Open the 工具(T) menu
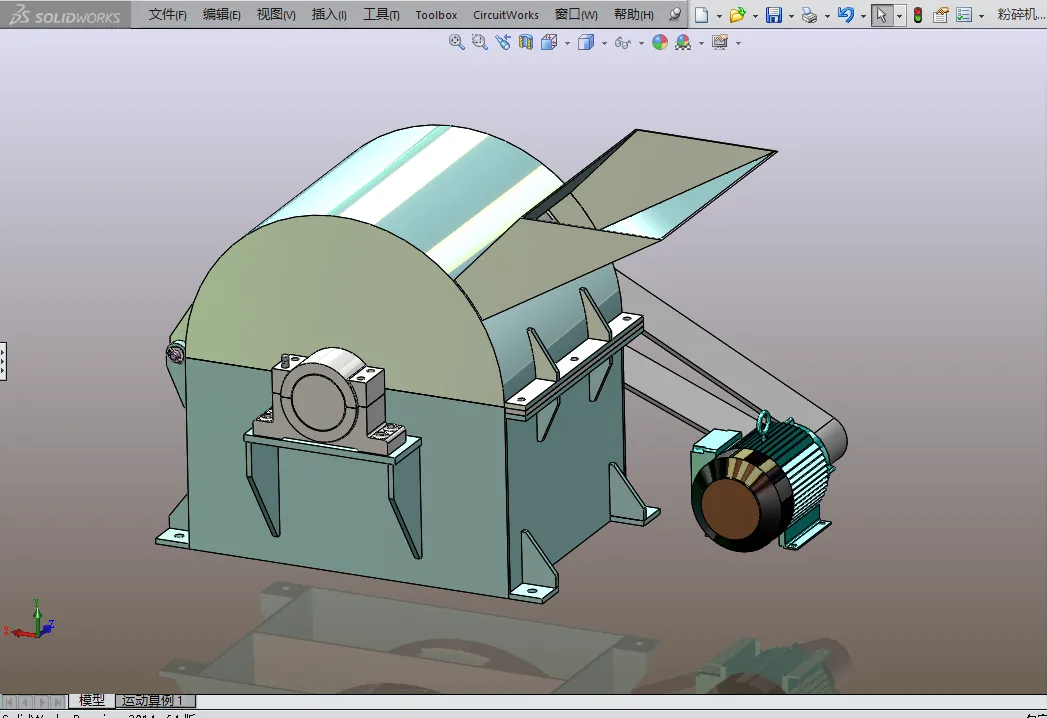This screenshot has width=1047, height=718. tap(380, 15)
